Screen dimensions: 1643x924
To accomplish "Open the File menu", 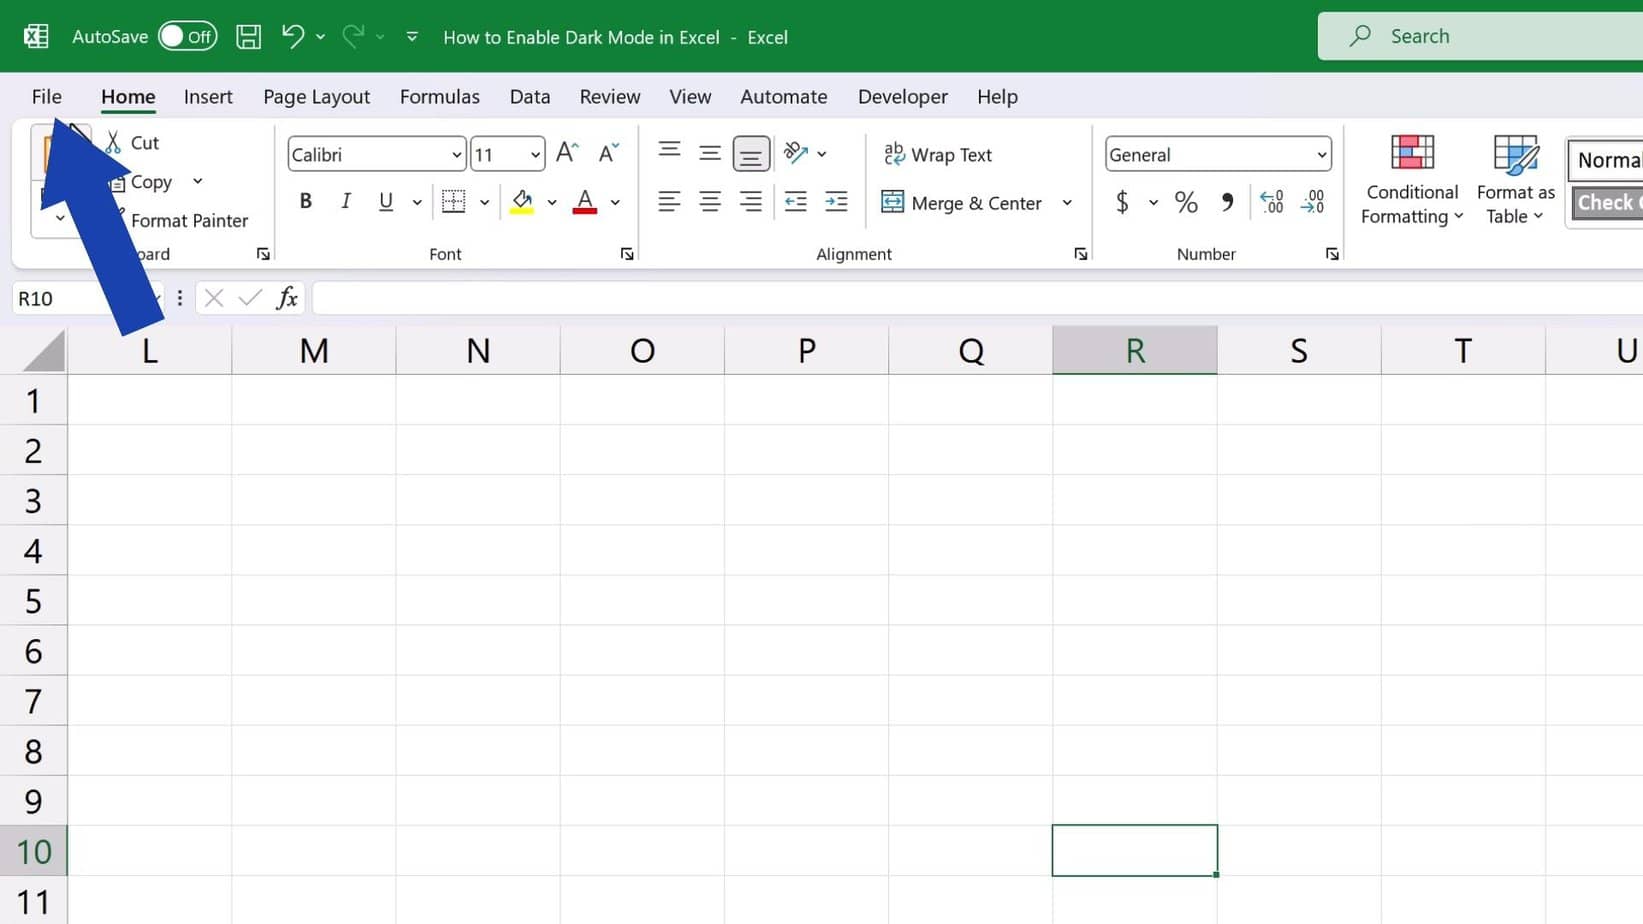I will pyautogui.click(x=46, y=96).
